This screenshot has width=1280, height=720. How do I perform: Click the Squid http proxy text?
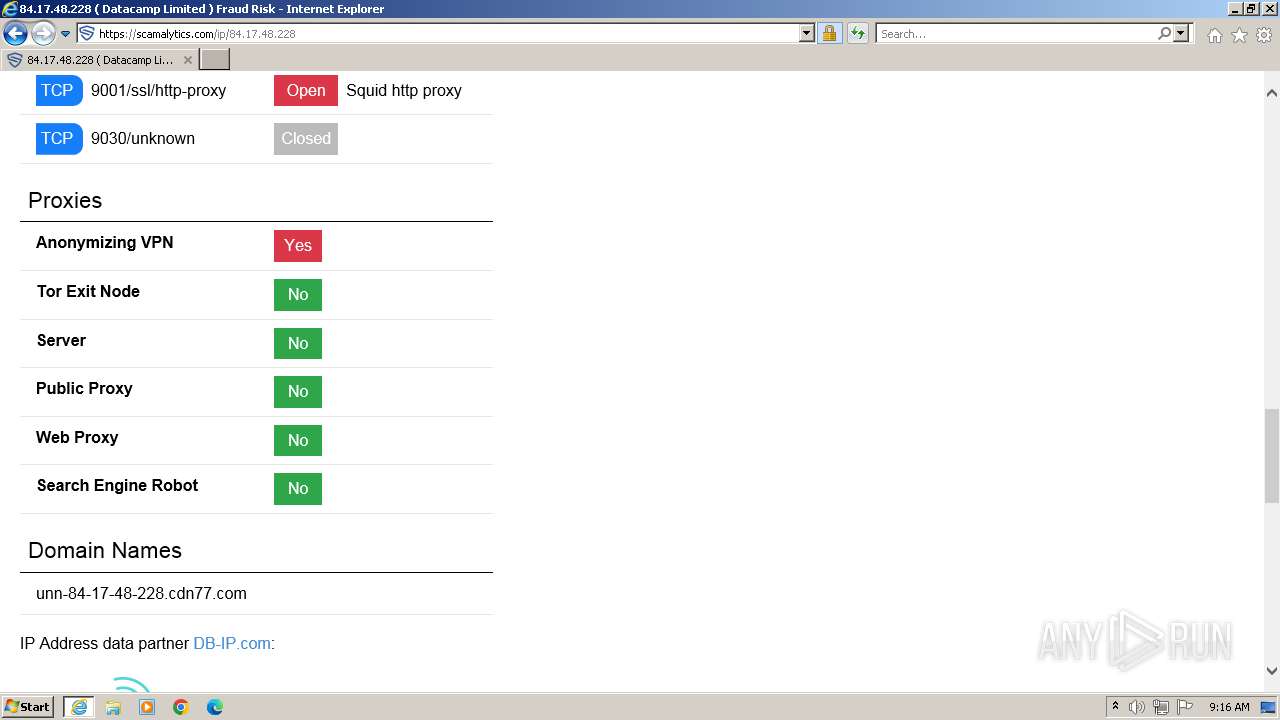404,90
